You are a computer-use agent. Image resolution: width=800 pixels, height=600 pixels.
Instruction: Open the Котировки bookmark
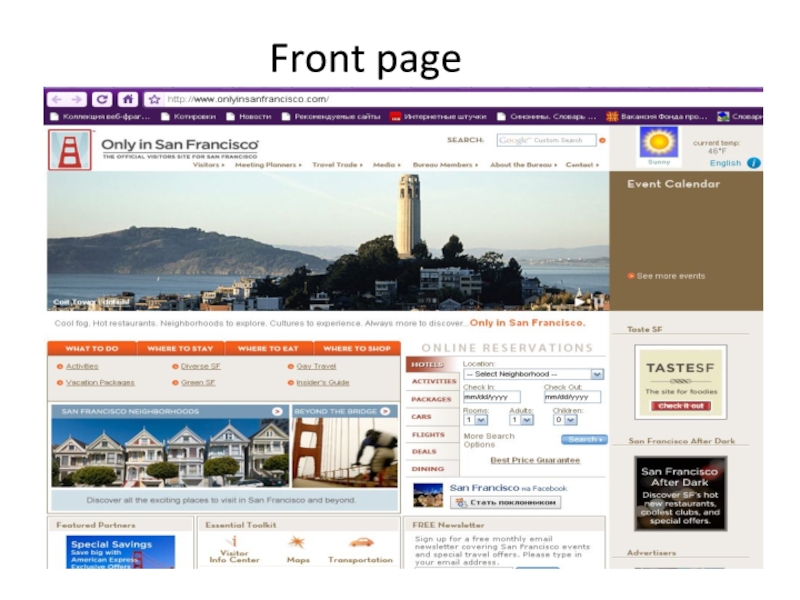189,117
